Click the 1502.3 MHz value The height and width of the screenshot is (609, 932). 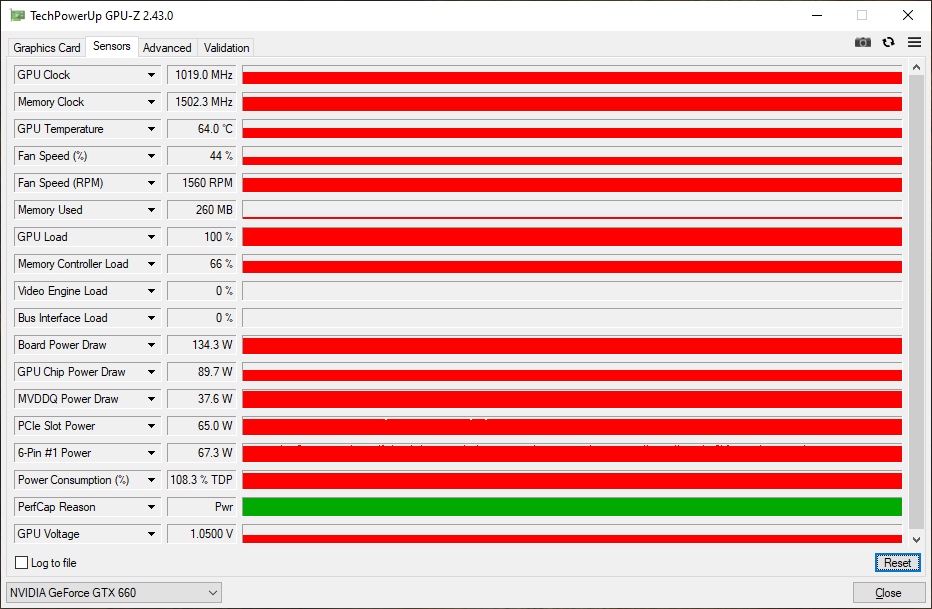coord(201,102)
